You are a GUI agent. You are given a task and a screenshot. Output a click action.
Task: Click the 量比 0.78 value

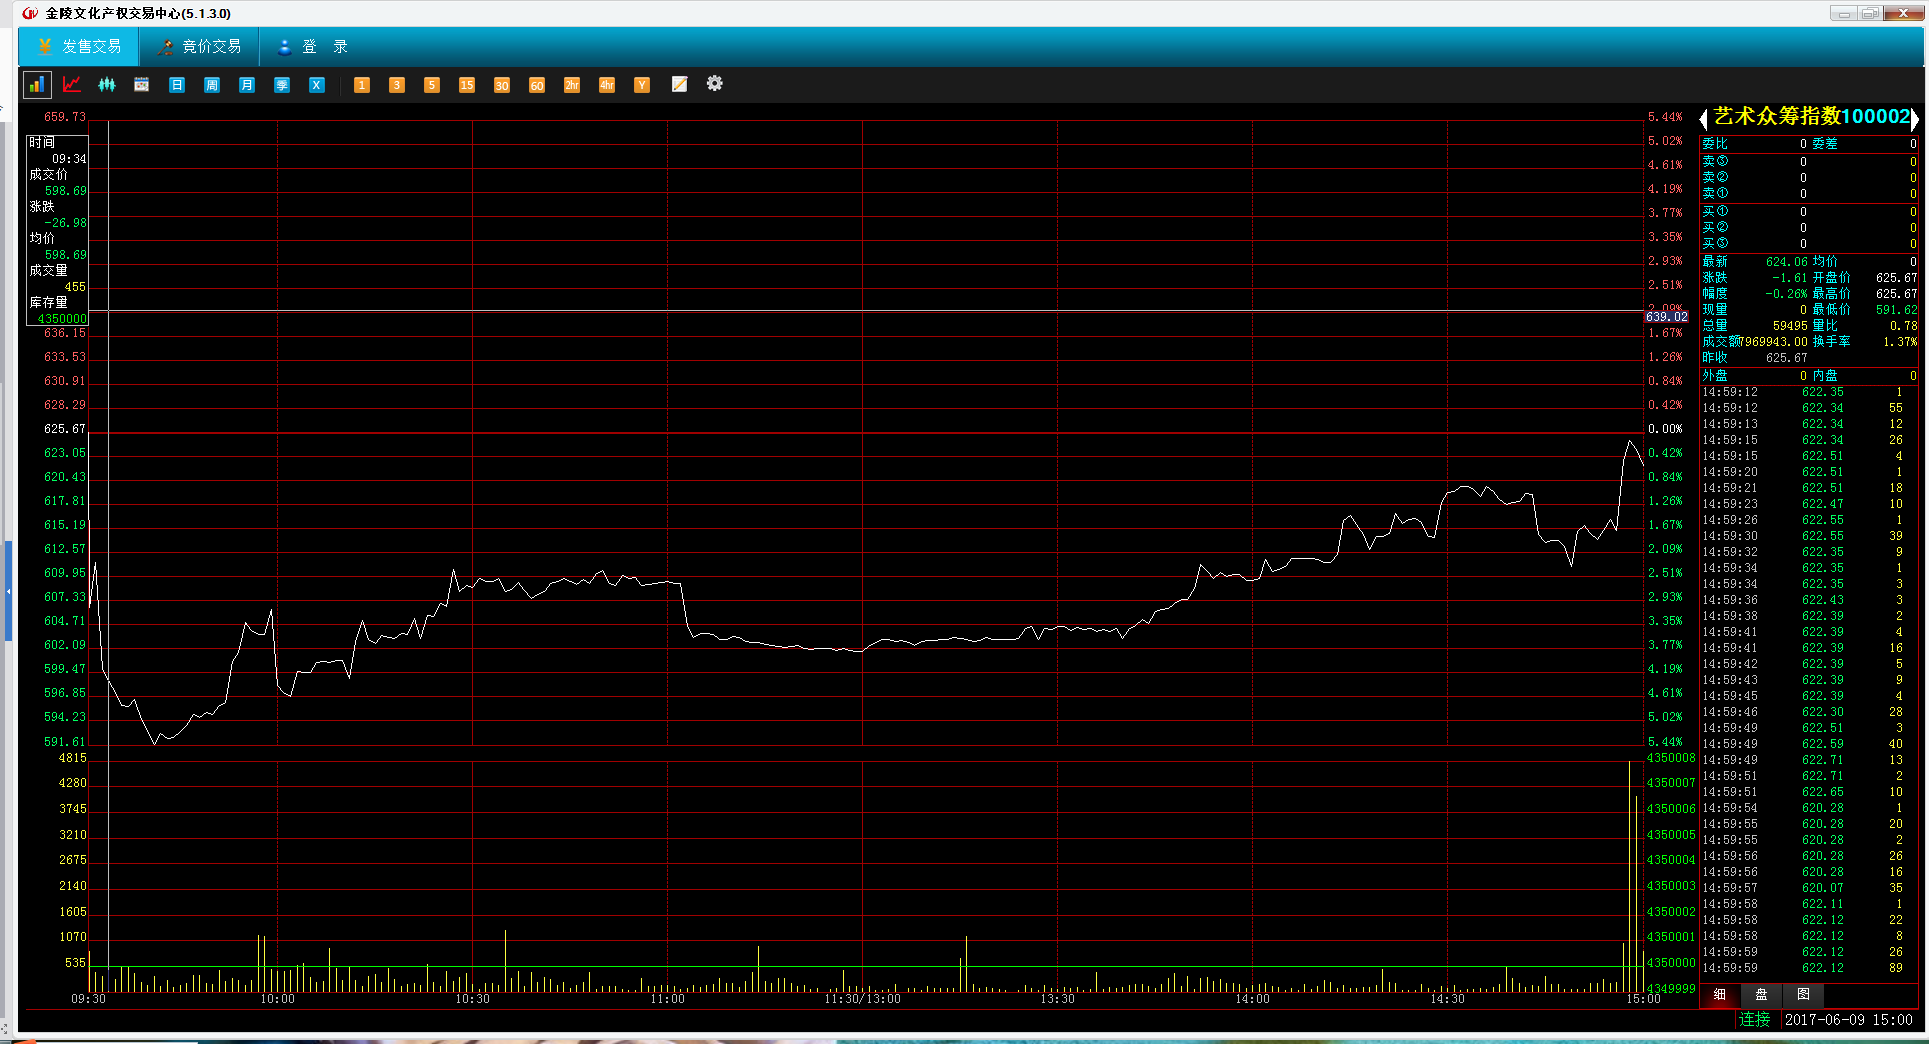tap(1903, 326)
